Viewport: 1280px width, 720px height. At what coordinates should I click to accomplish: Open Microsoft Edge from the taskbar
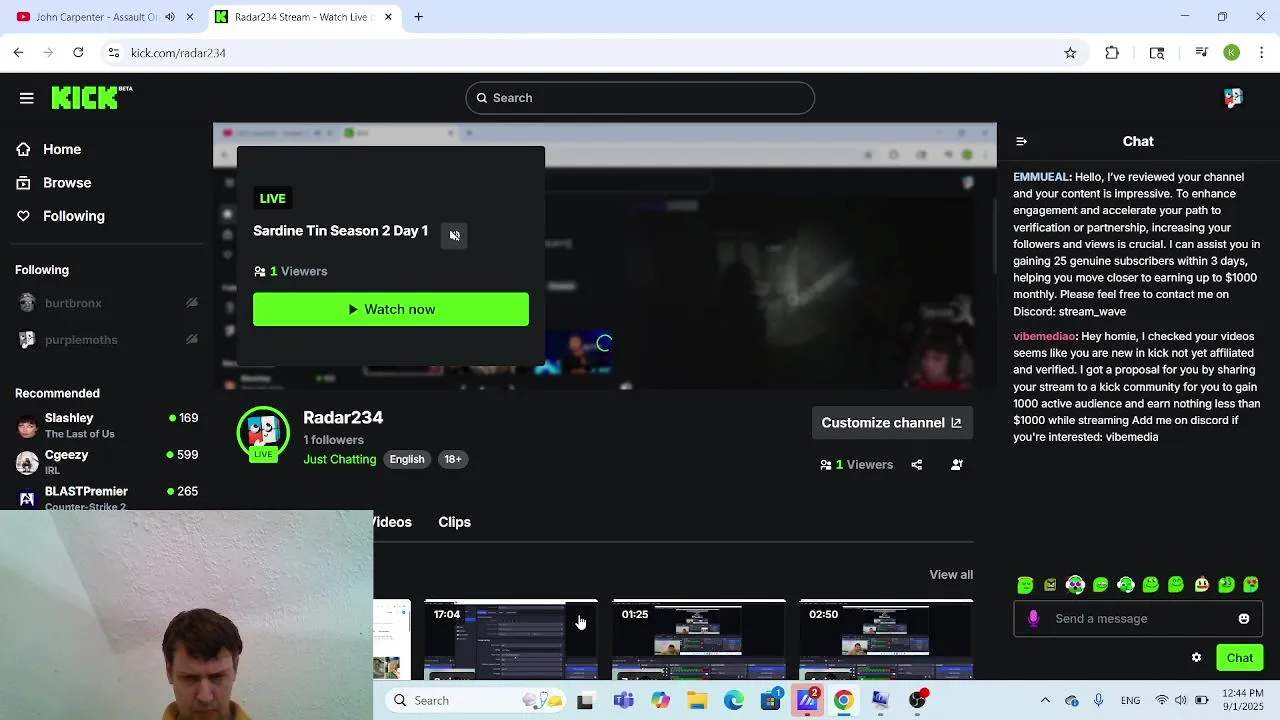[x=734, y=700]
